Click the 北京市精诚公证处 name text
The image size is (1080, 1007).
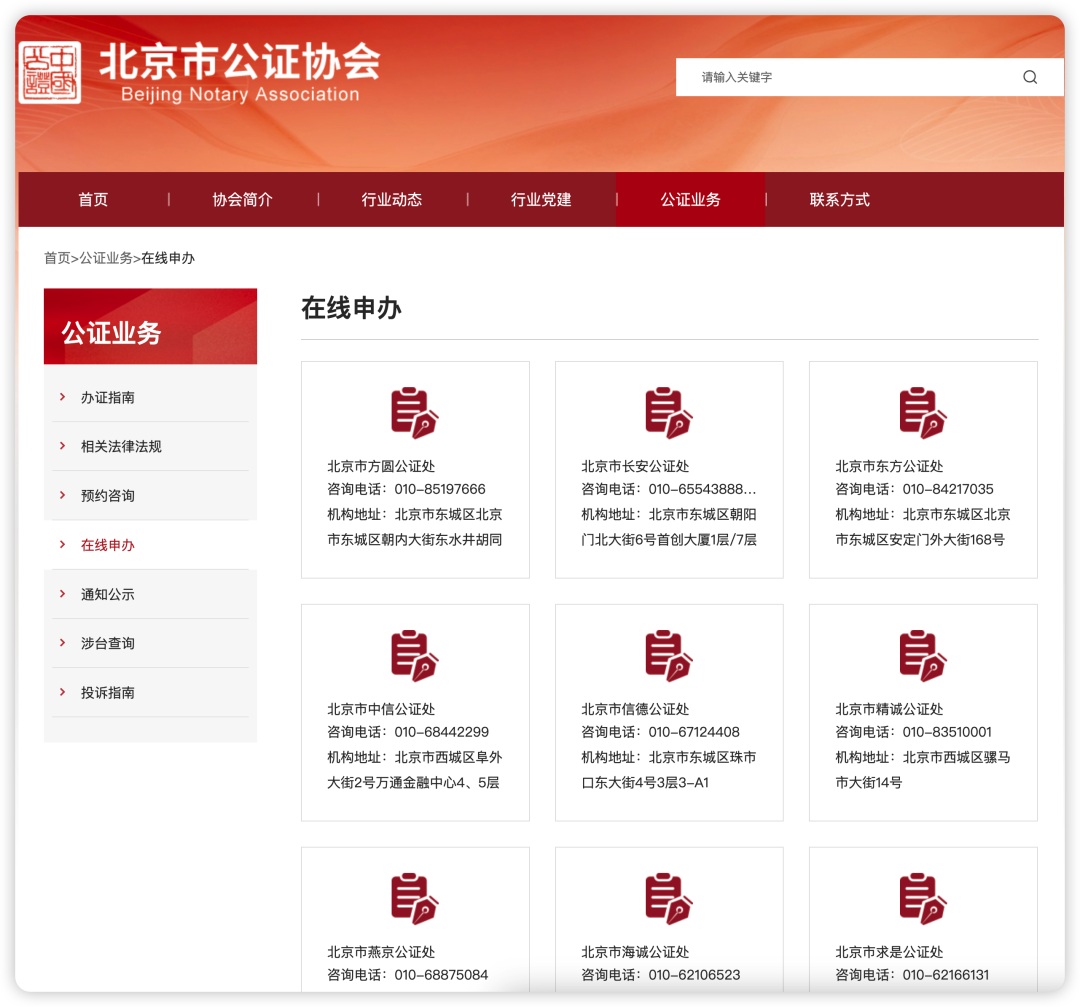[x=889, y=709]
